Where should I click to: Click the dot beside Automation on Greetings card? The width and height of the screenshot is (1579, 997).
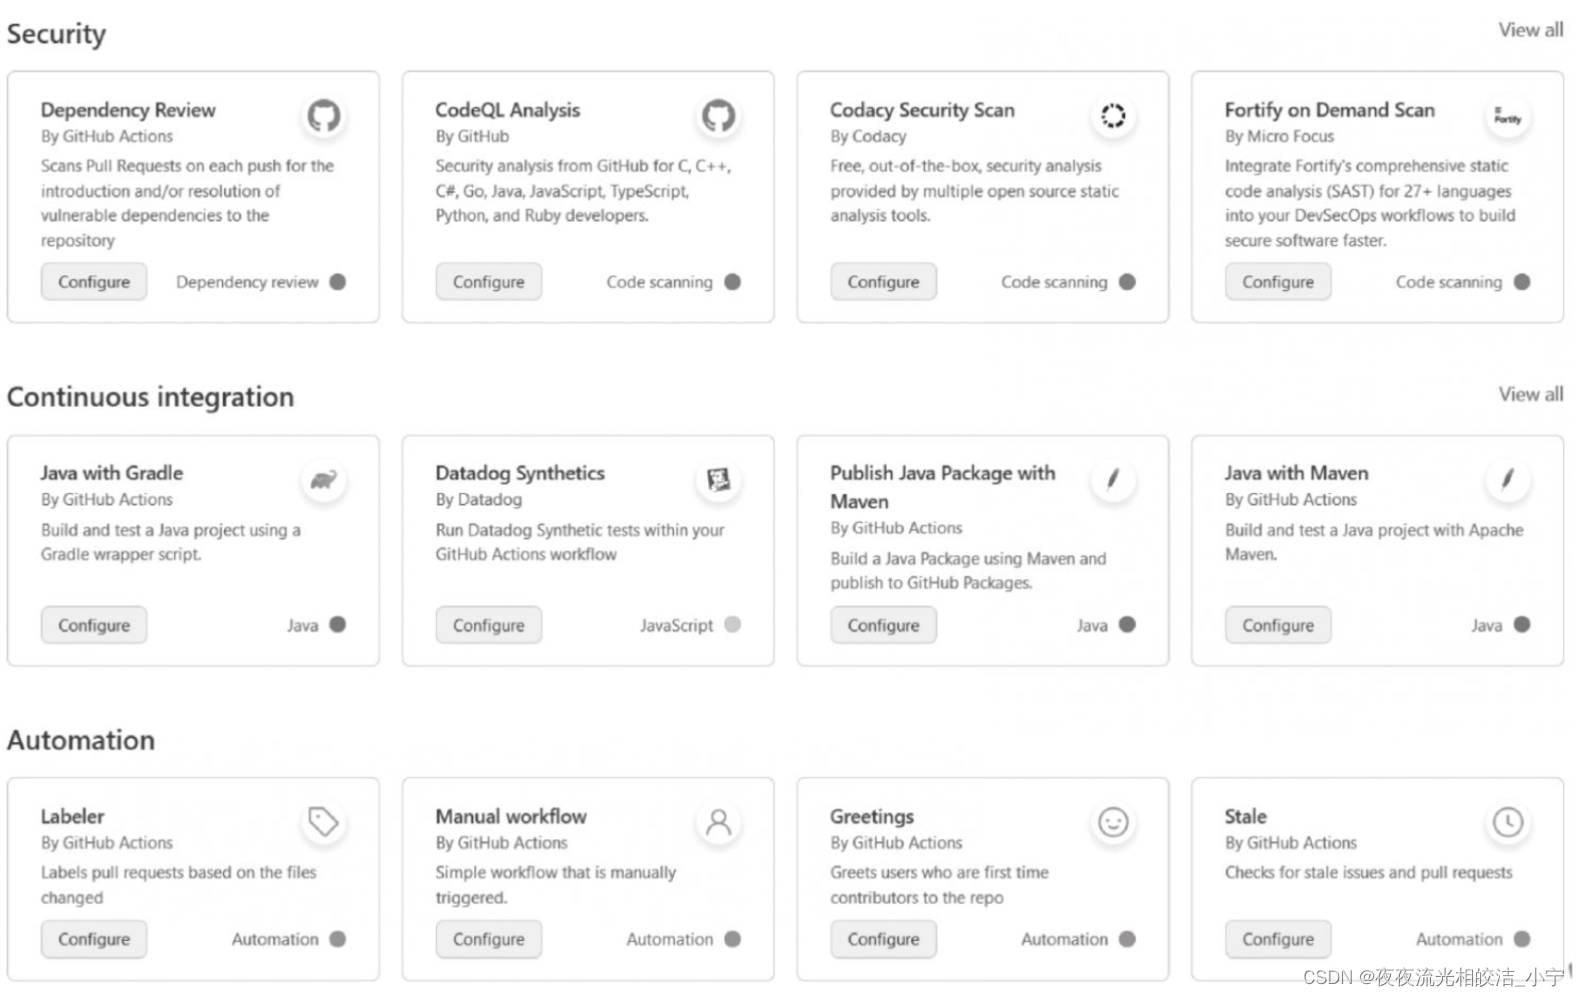pyautogui.click(x=1128, y=939)
